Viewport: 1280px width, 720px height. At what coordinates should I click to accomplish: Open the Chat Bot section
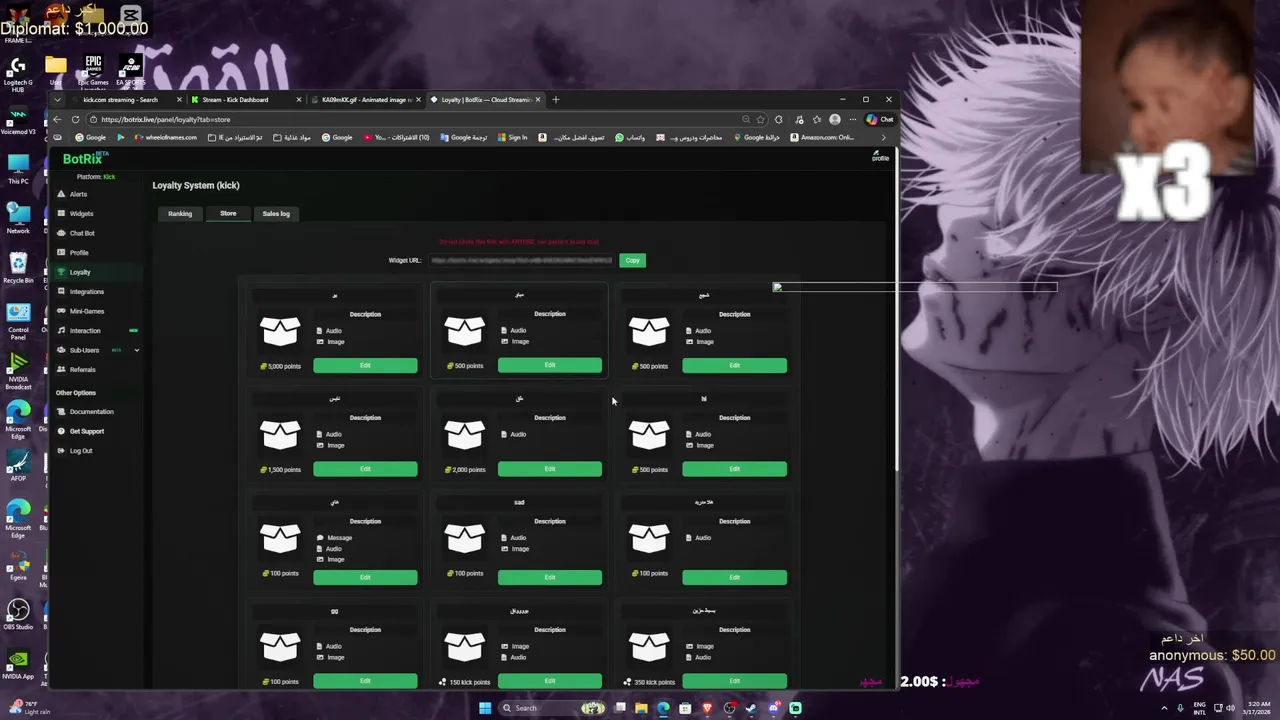coord(82,233)
